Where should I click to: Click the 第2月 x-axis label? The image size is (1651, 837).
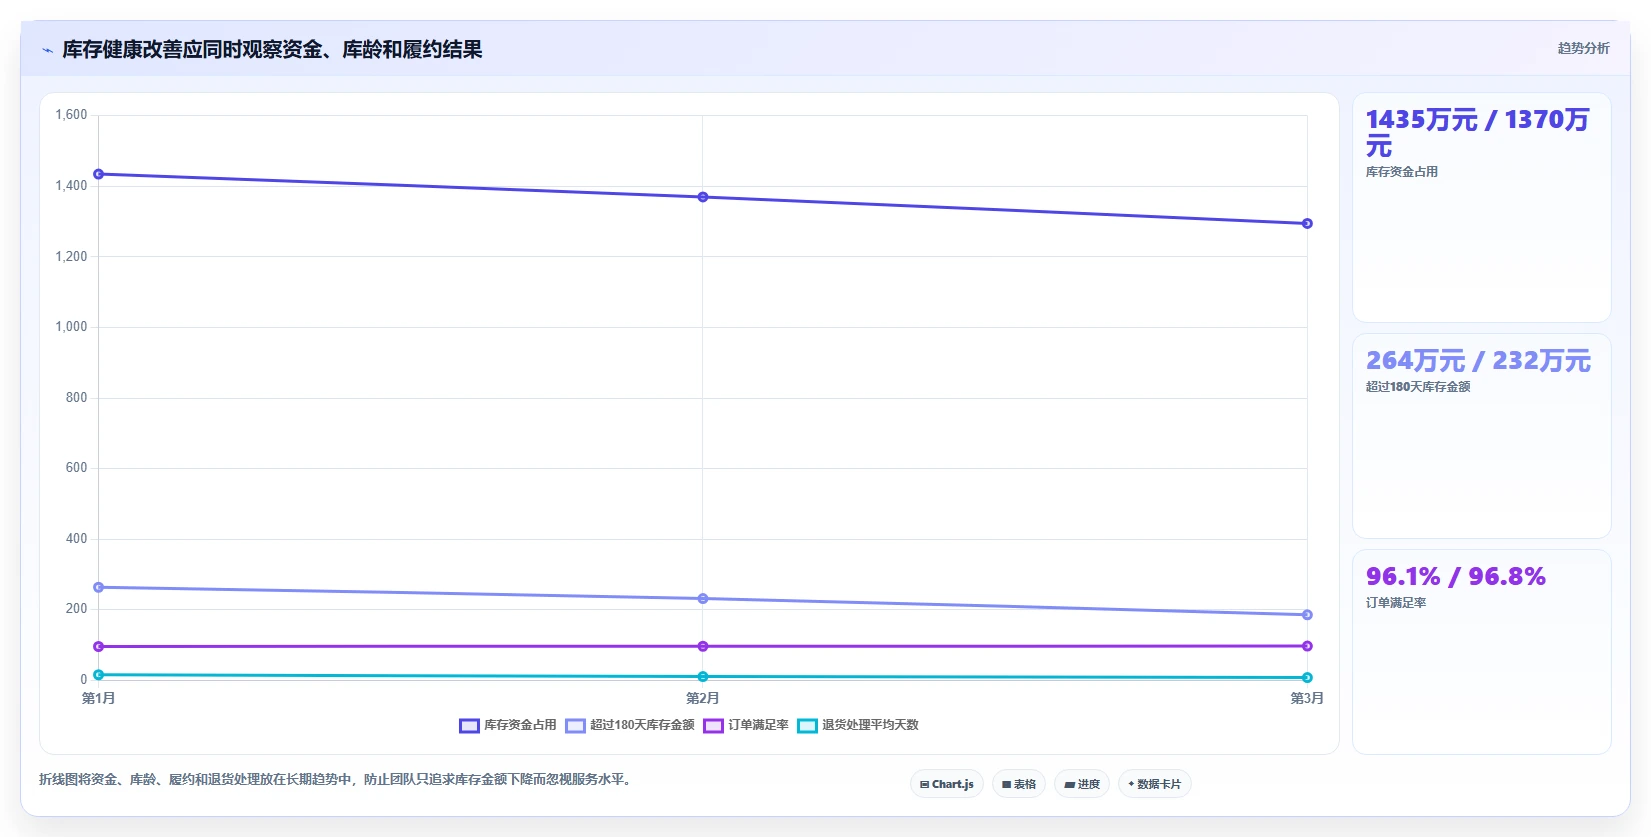pyautogui.click(x=703, y=698)
